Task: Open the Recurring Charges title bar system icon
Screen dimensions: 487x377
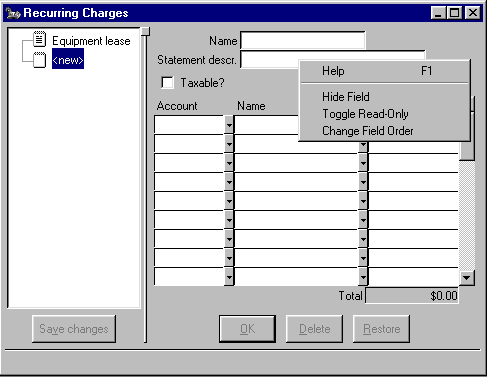Action: 13,13
